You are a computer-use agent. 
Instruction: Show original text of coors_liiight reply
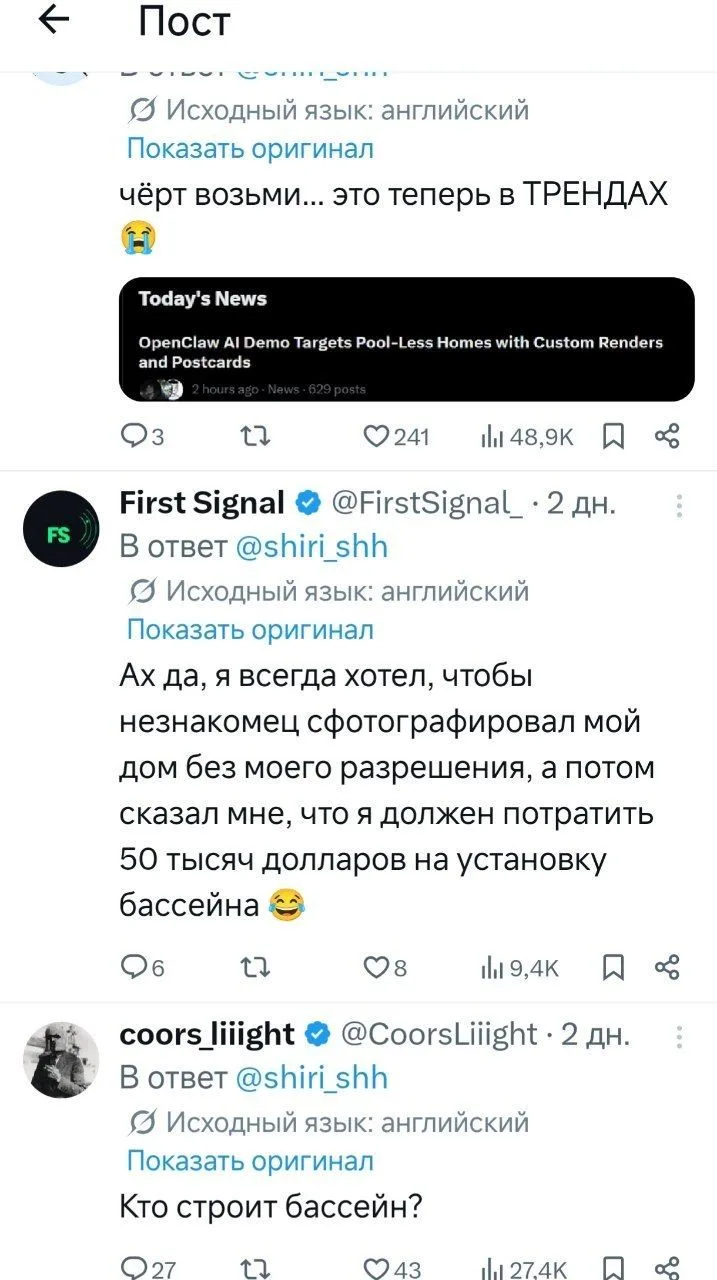tap(250, 1160)
